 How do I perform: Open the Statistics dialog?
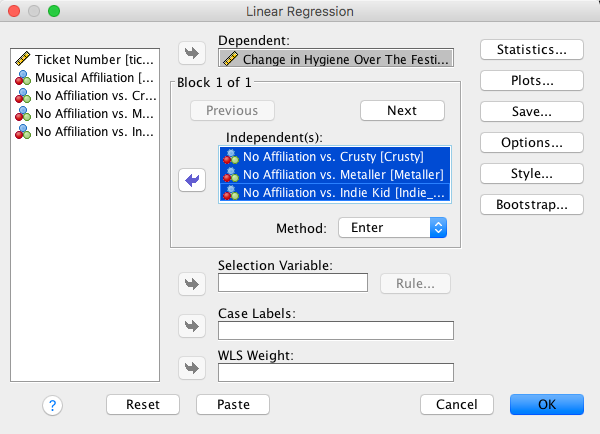531,49
